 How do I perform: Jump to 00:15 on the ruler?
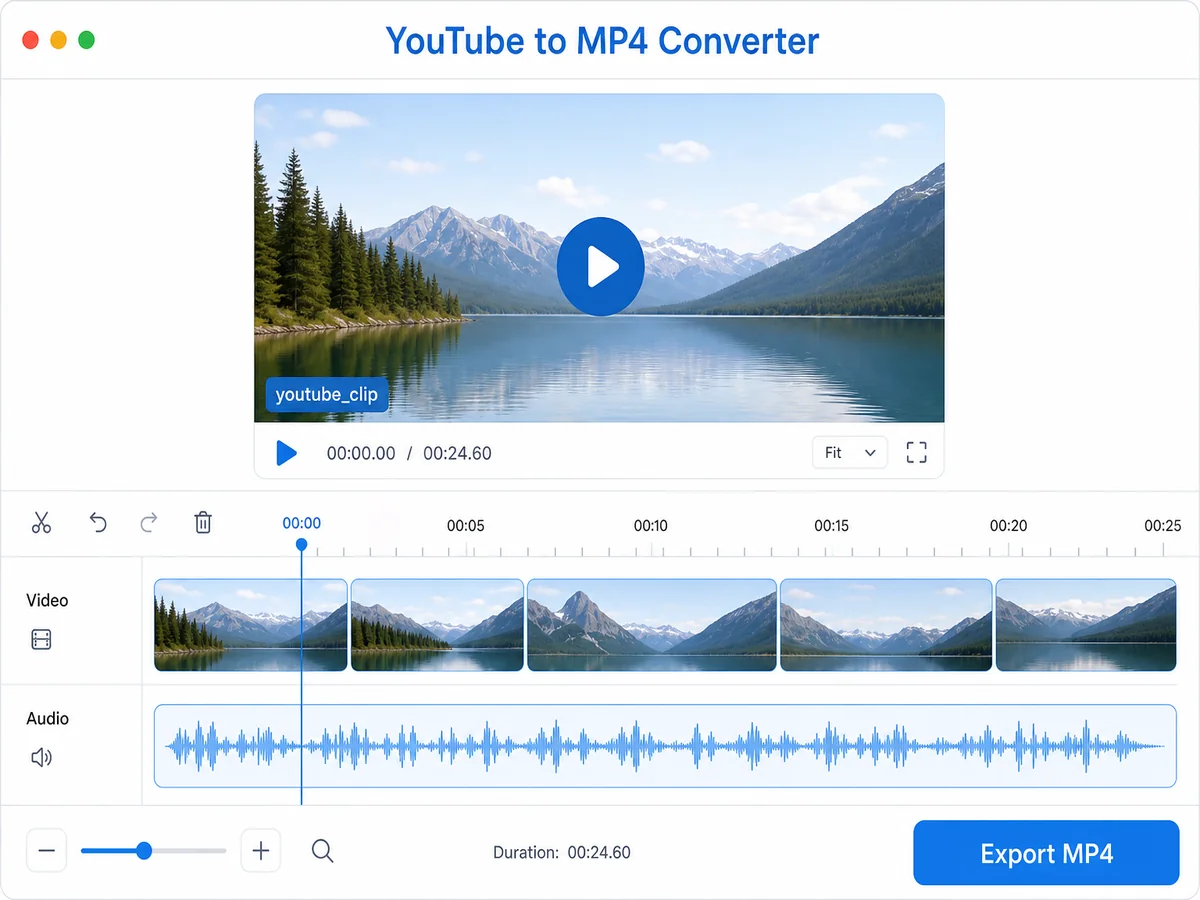click(831, 525)
